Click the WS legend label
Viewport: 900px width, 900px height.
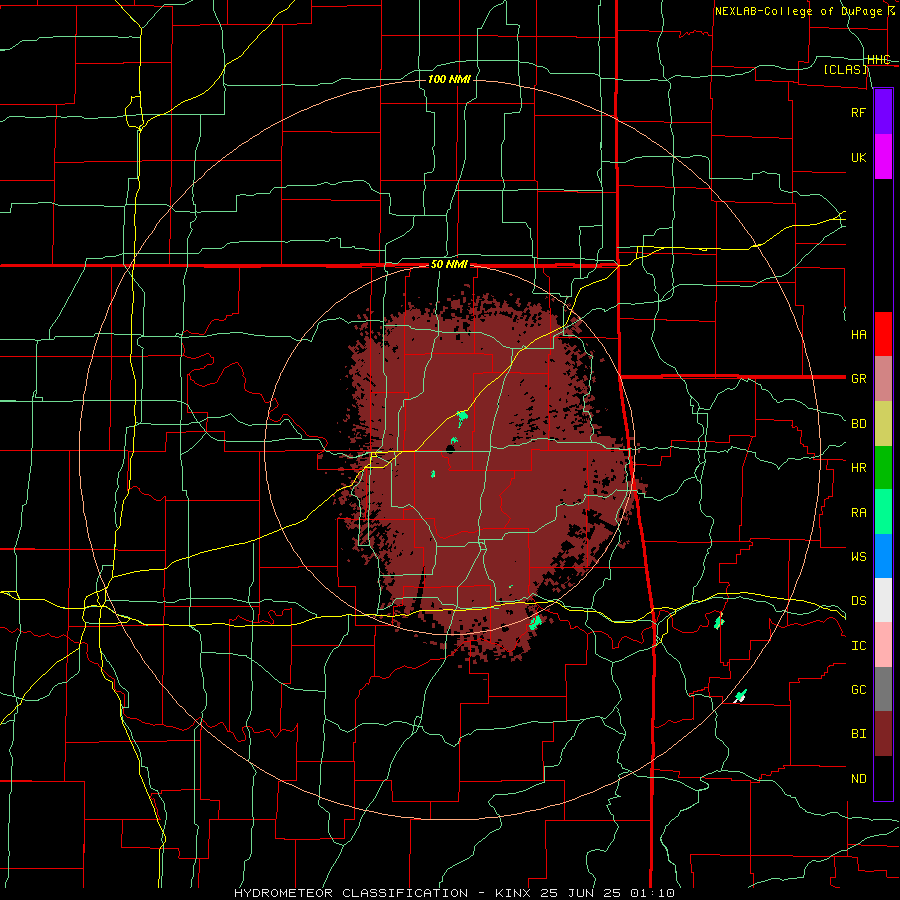859,557
